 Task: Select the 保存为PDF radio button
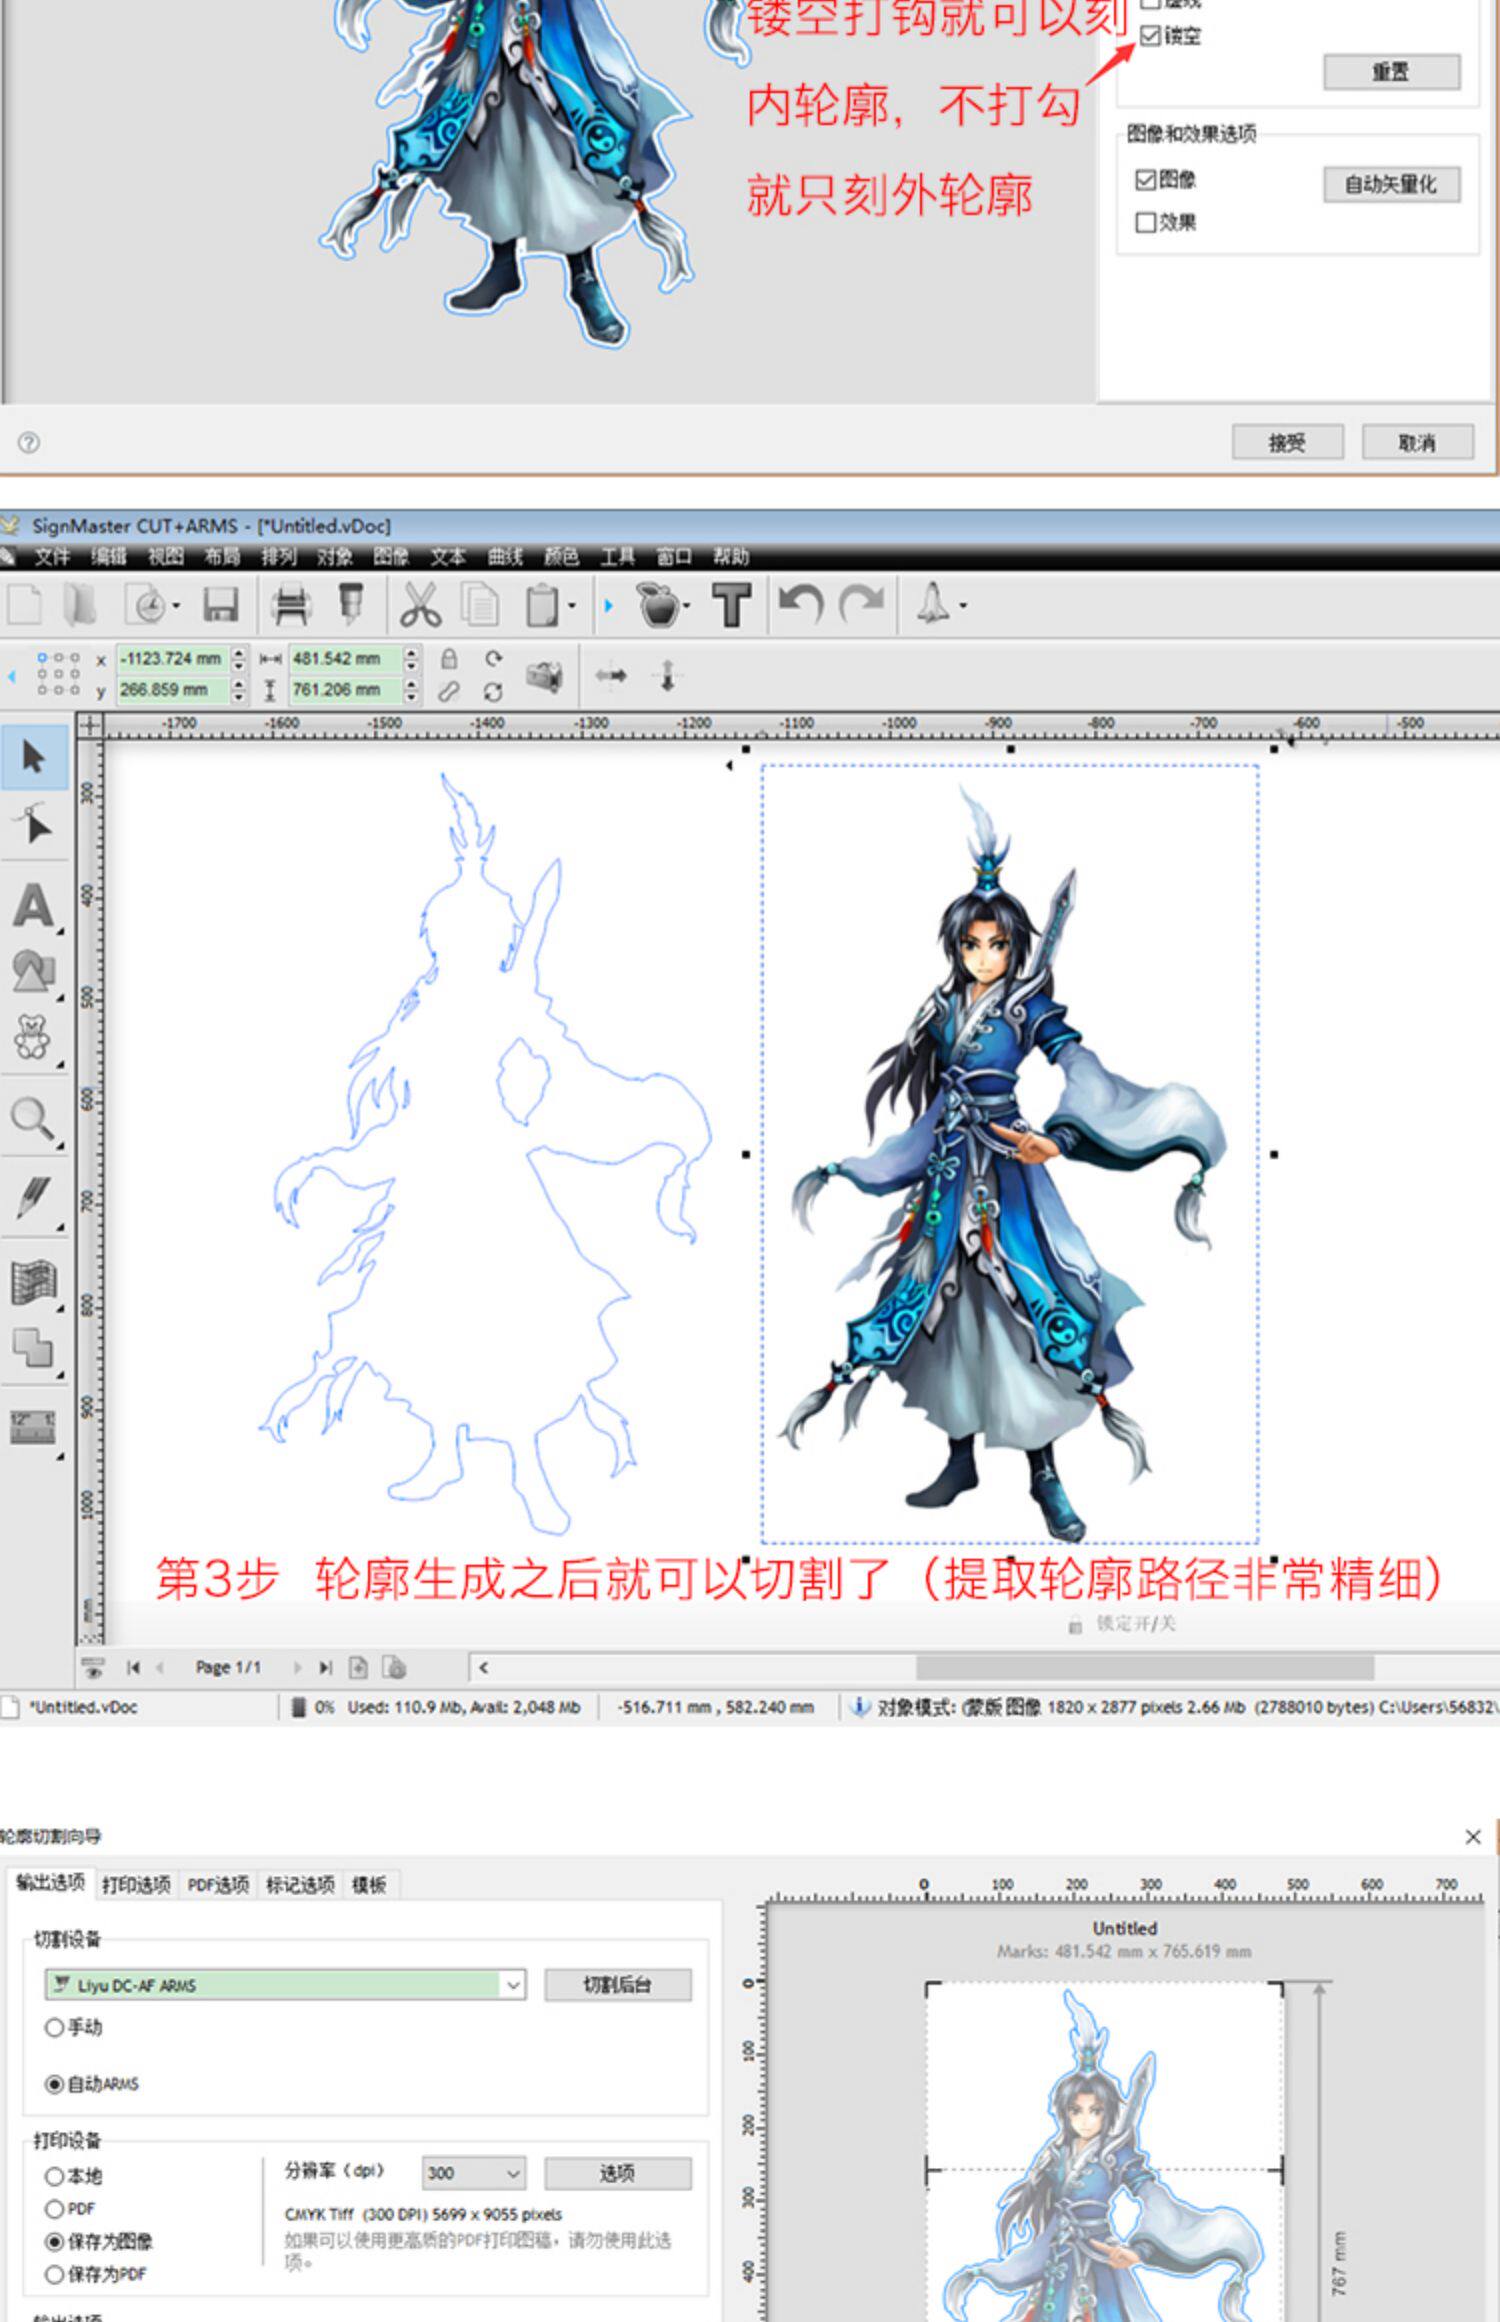click(55, 2274)
